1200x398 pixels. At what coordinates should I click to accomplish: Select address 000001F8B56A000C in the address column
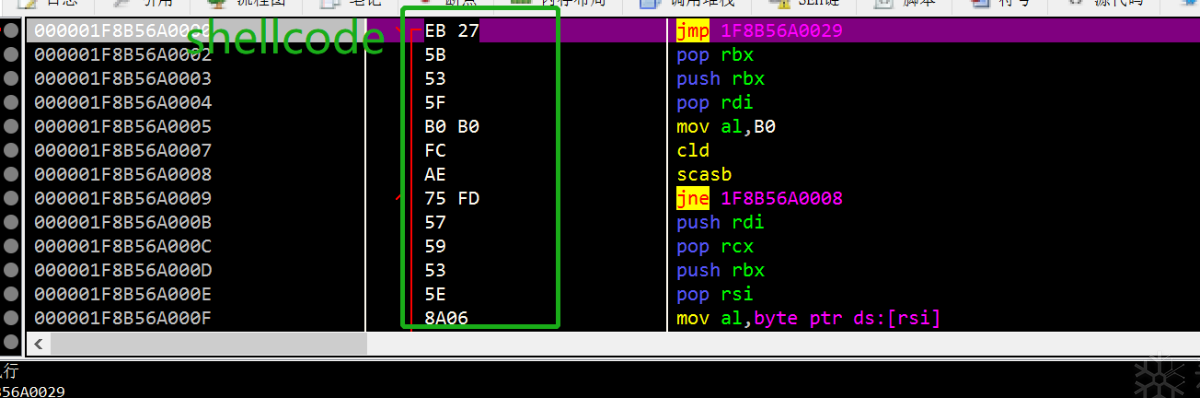(123, 247)
